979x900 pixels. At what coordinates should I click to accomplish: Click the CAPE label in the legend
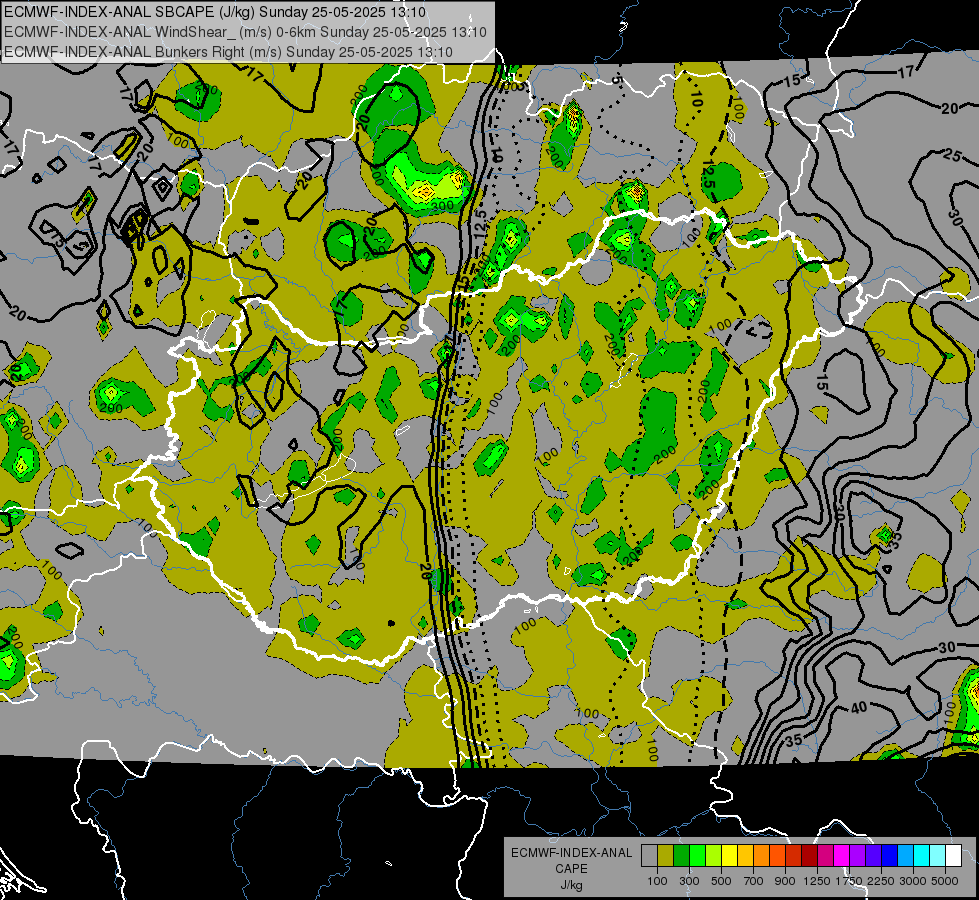coord(571,869)
